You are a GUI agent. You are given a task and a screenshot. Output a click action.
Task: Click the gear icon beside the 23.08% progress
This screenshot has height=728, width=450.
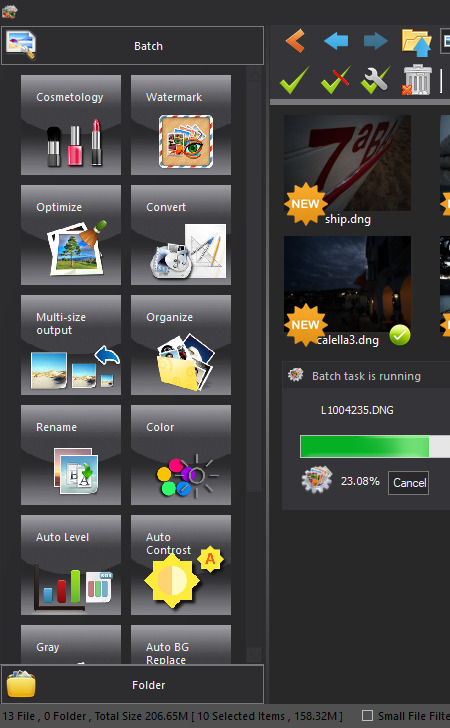(x=317, y=480)
